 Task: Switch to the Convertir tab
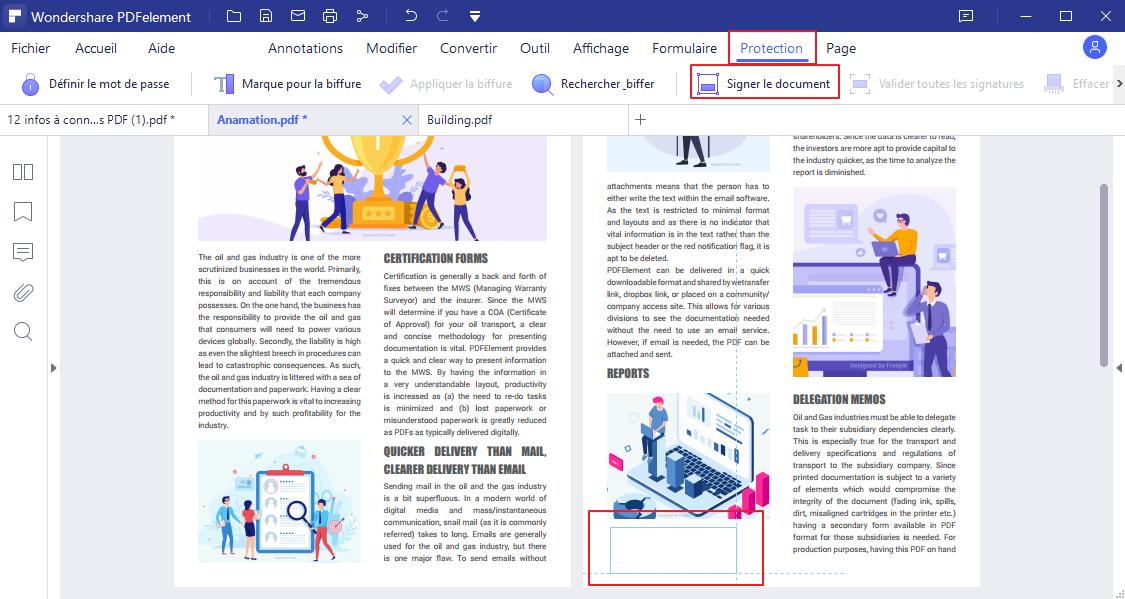(469, 48)
